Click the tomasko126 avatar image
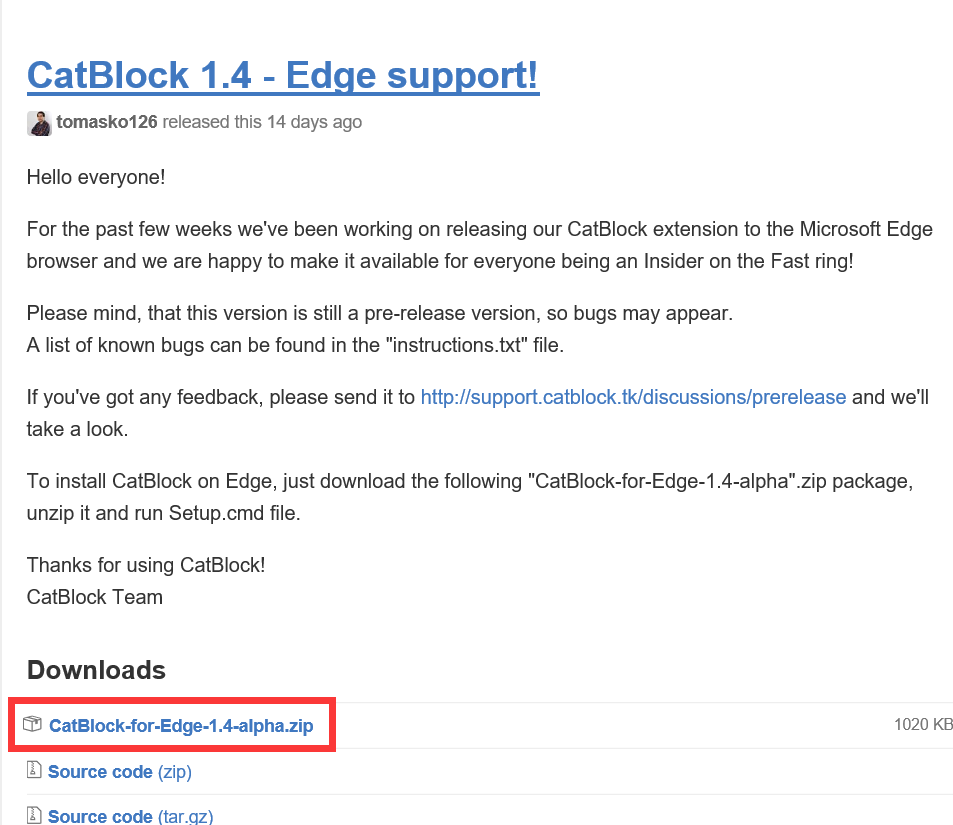This screenshot has height=825, width=953. coord(38,123)
